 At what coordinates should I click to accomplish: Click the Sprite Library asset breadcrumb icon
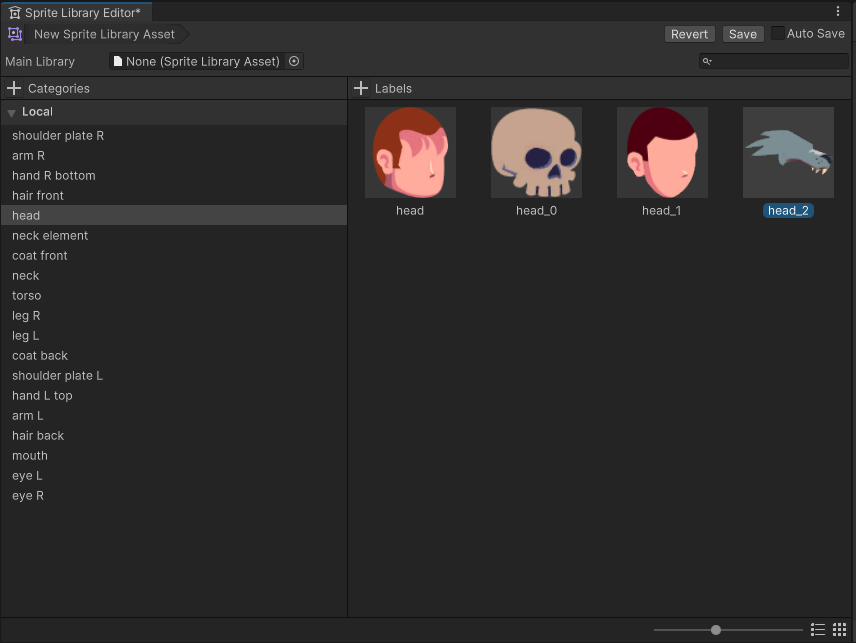[x=15, y=34]
